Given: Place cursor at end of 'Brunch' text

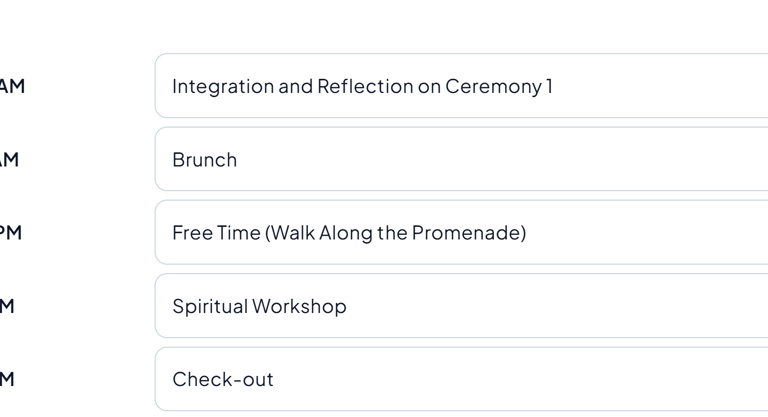Looking at the screenshot, I should tap(238, 159).
